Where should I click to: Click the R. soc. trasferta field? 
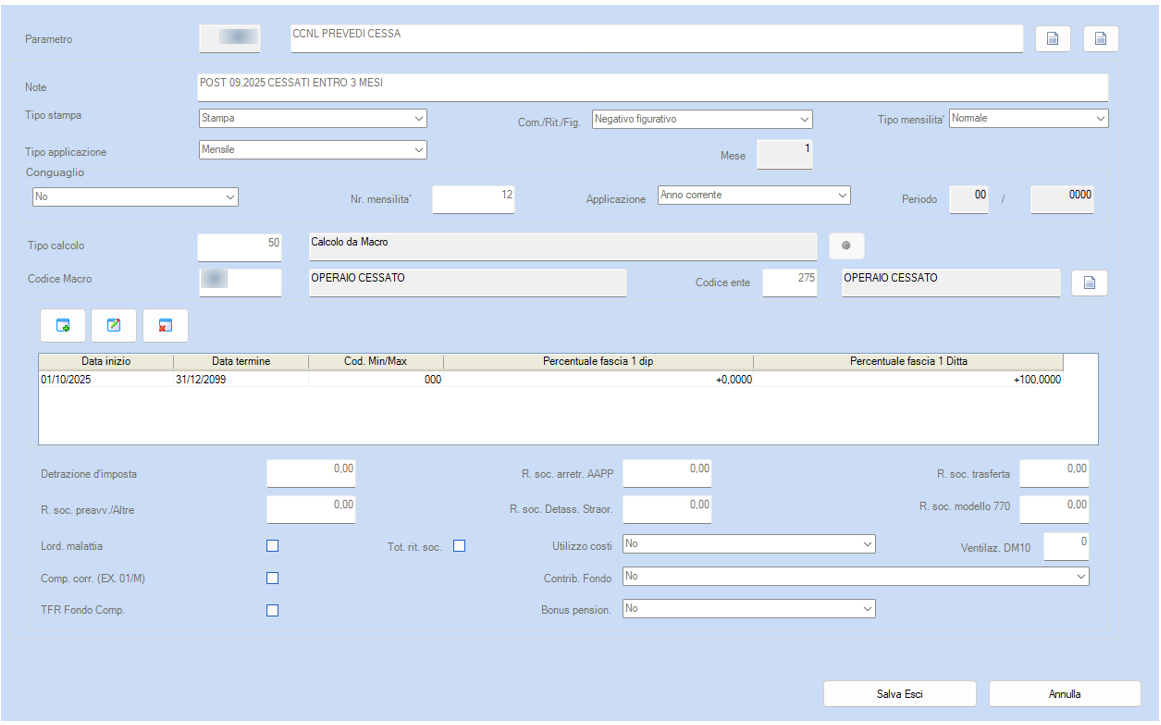pyautogui.click(x=1054, y=473)
